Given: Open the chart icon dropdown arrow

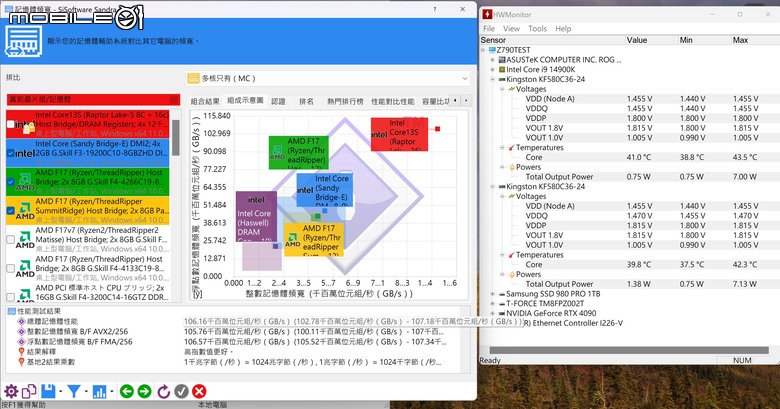Looking at the screenshot, I should 111,392.
